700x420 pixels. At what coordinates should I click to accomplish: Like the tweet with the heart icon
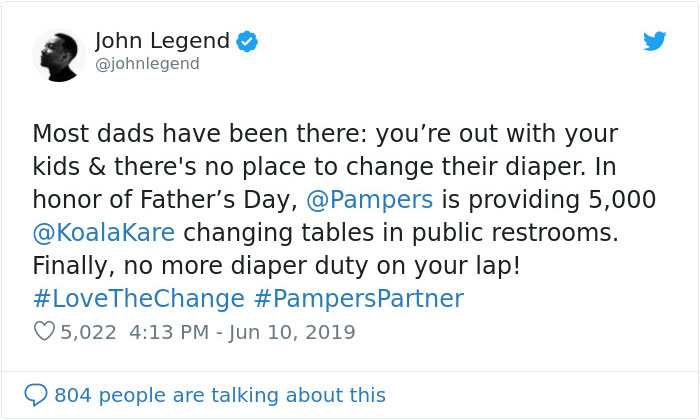43,331
